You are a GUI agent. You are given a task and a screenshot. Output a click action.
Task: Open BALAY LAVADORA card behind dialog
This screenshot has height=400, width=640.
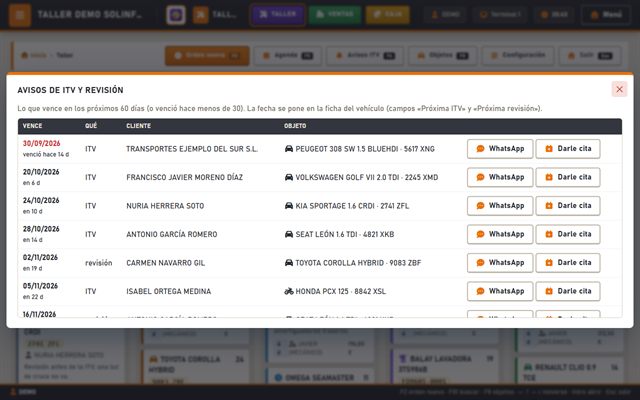point(444,367)
